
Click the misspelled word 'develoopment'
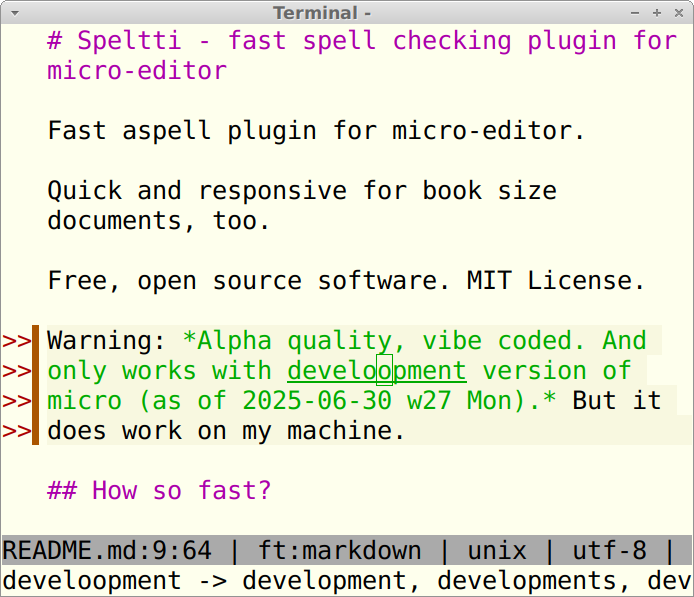[x=377, y=370]
